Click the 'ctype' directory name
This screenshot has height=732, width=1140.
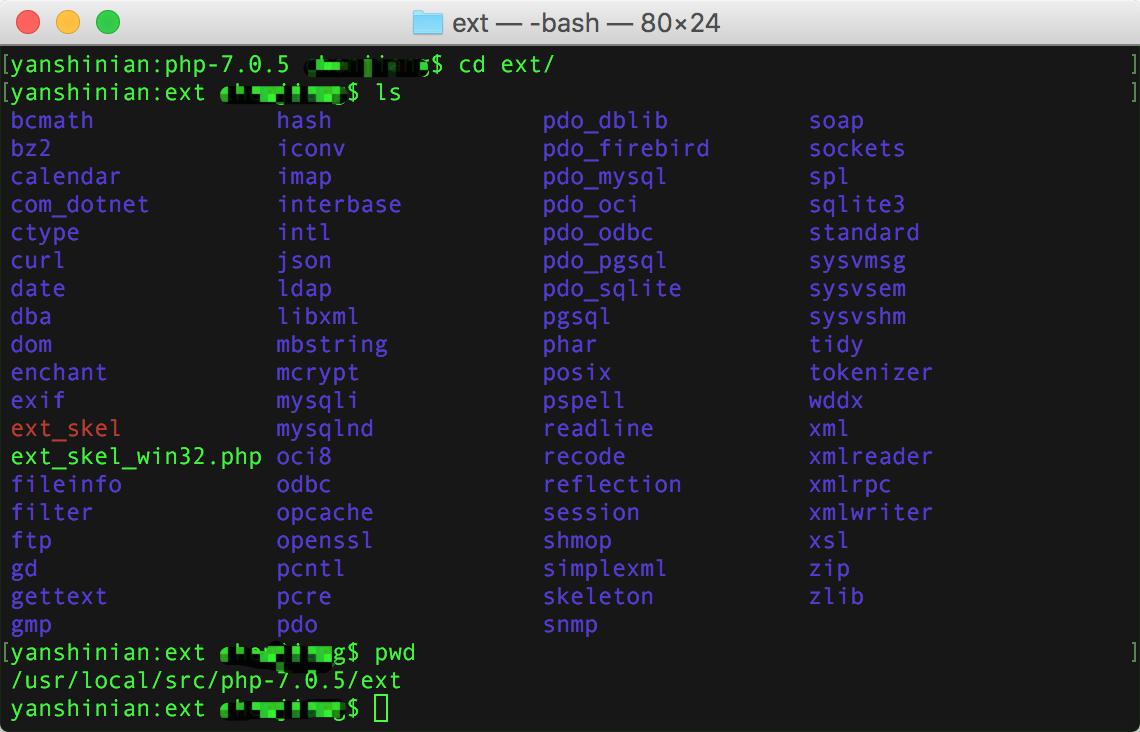pos(45,233)
